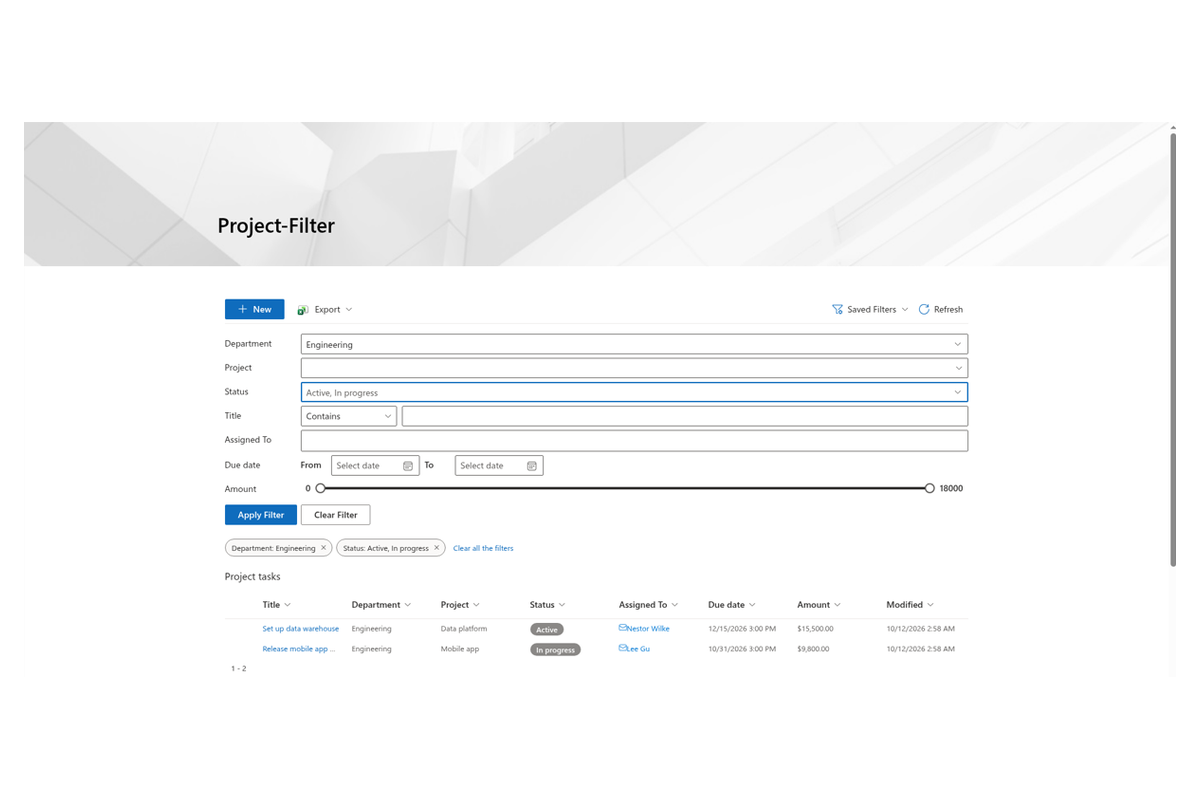Click the Amount slider maximum handle

[930, 489]
